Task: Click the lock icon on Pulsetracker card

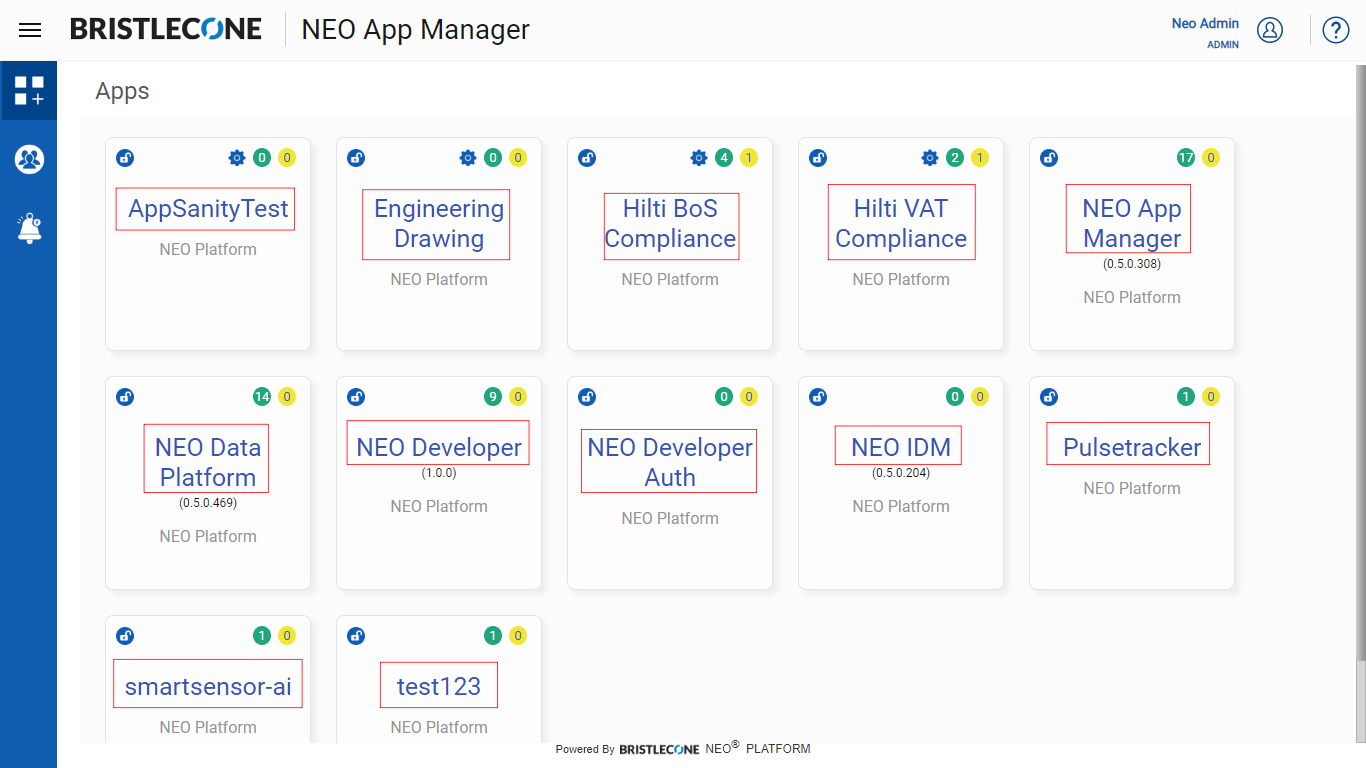Action: [x=1049, y=397]
